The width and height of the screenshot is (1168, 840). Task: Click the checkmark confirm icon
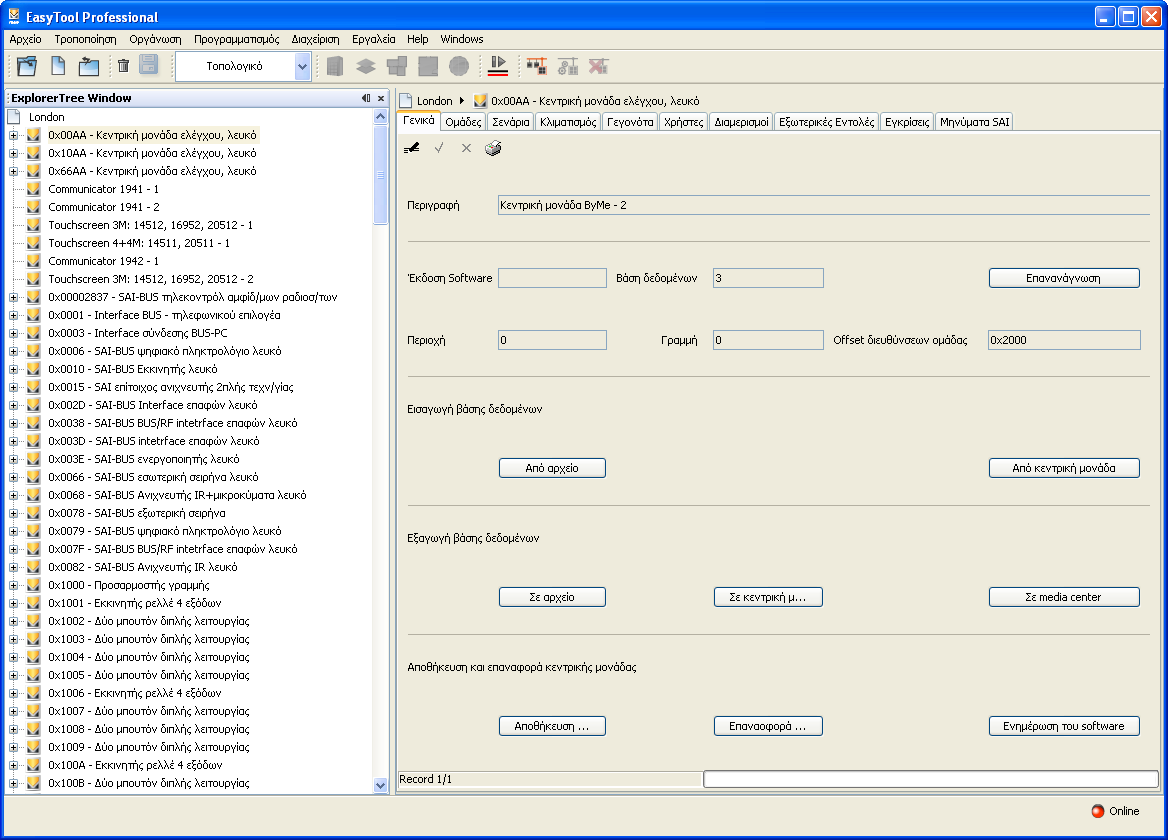[439, 148]
